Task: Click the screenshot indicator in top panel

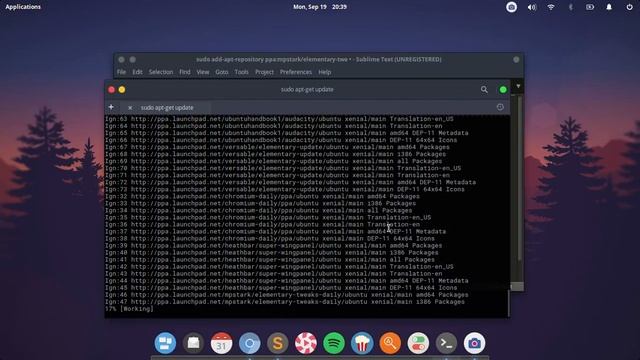Action: tap(511, 7)
